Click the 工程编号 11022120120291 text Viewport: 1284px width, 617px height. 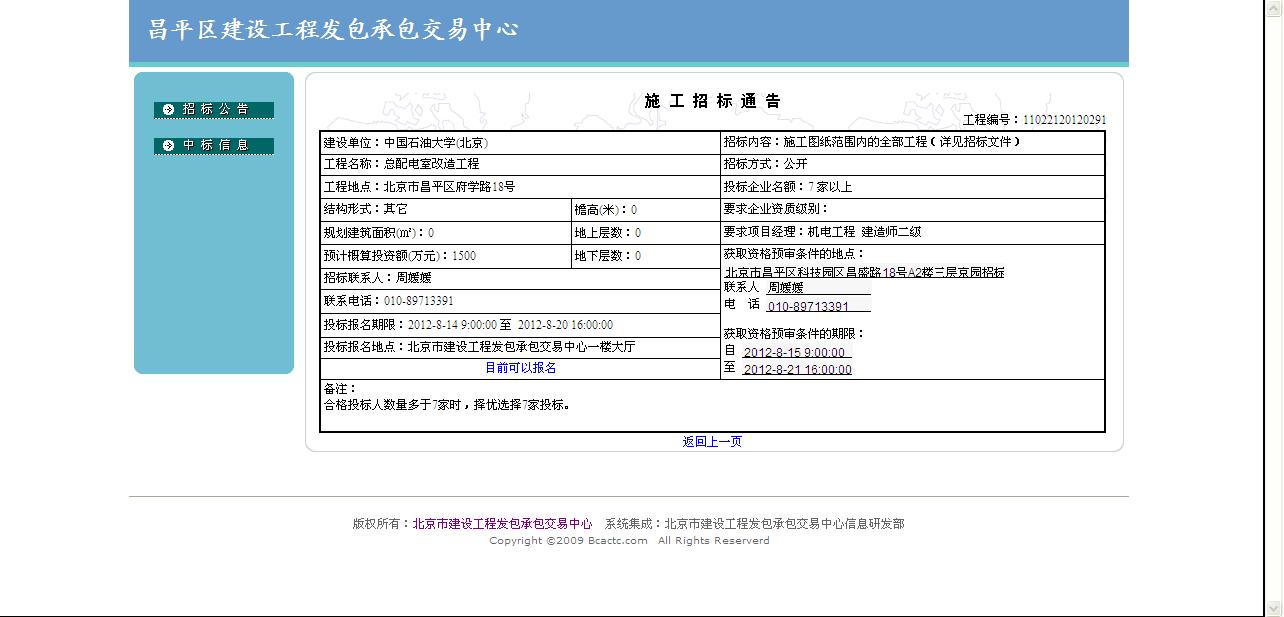coord(1034,120)
